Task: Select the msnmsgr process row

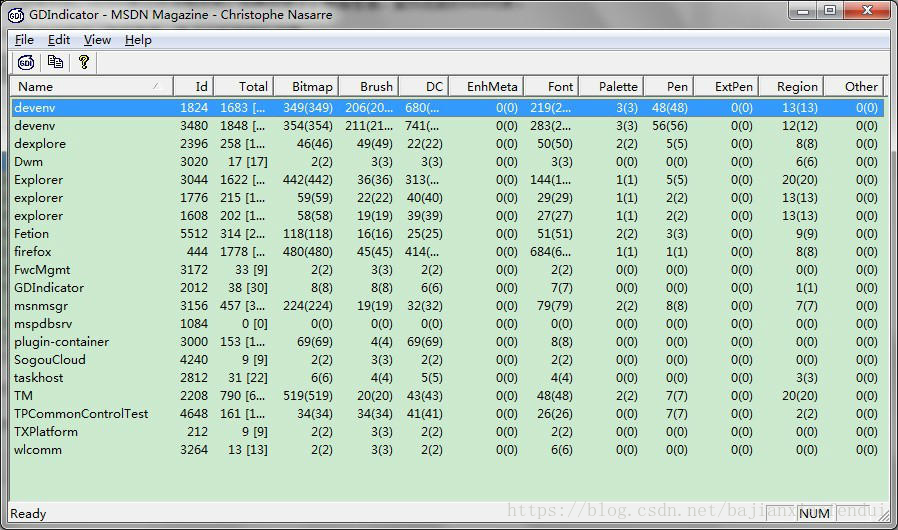Action: coord(447,306)
